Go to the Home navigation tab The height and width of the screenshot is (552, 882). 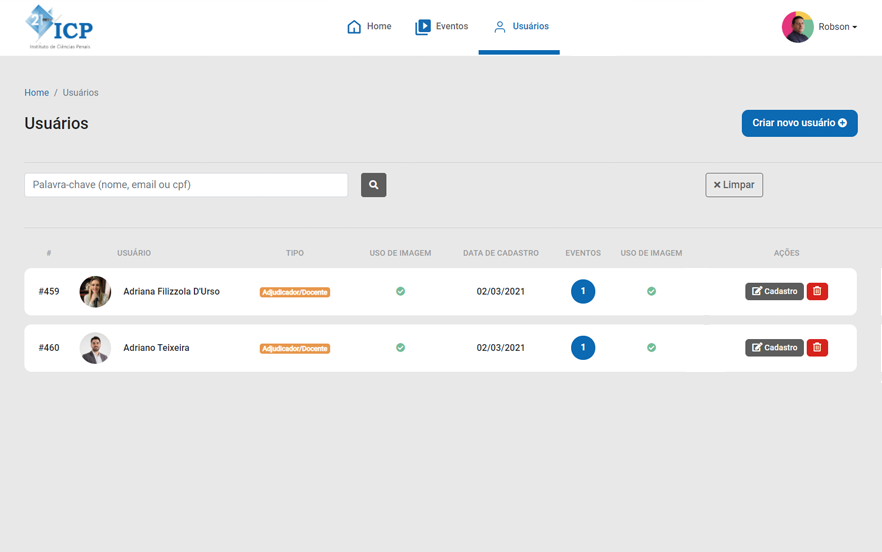pos(369,27)
